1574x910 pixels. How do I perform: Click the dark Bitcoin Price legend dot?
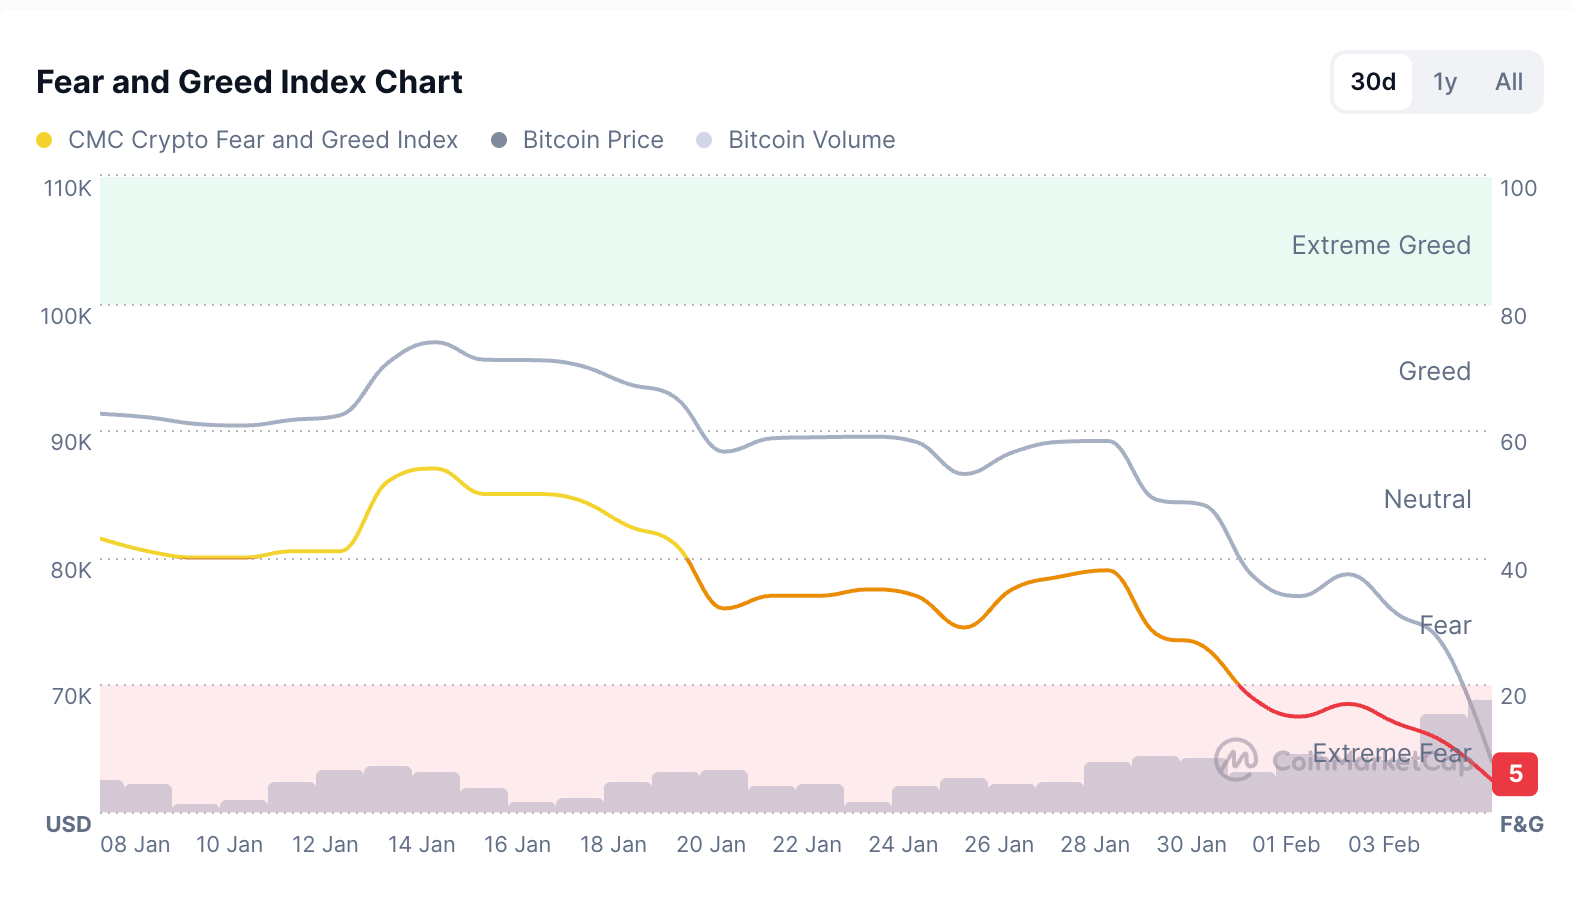pyautogui.click(x=498, y=140)
